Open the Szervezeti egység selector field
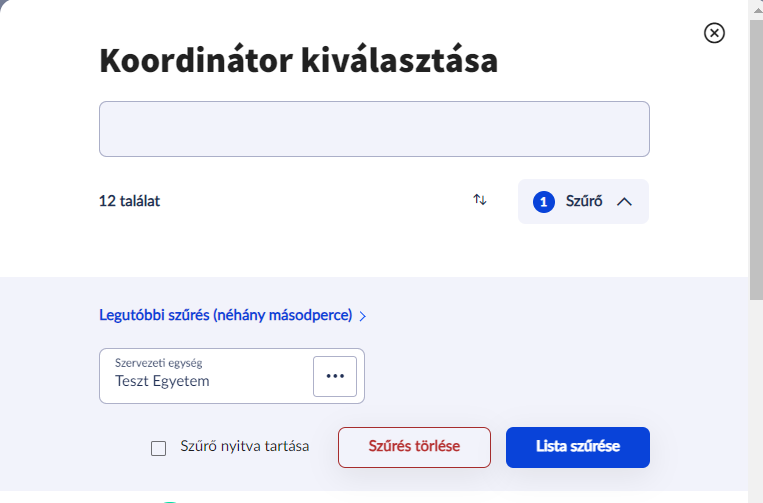The height and width of the screenshot is (503, 763). [x=205, y=376]
